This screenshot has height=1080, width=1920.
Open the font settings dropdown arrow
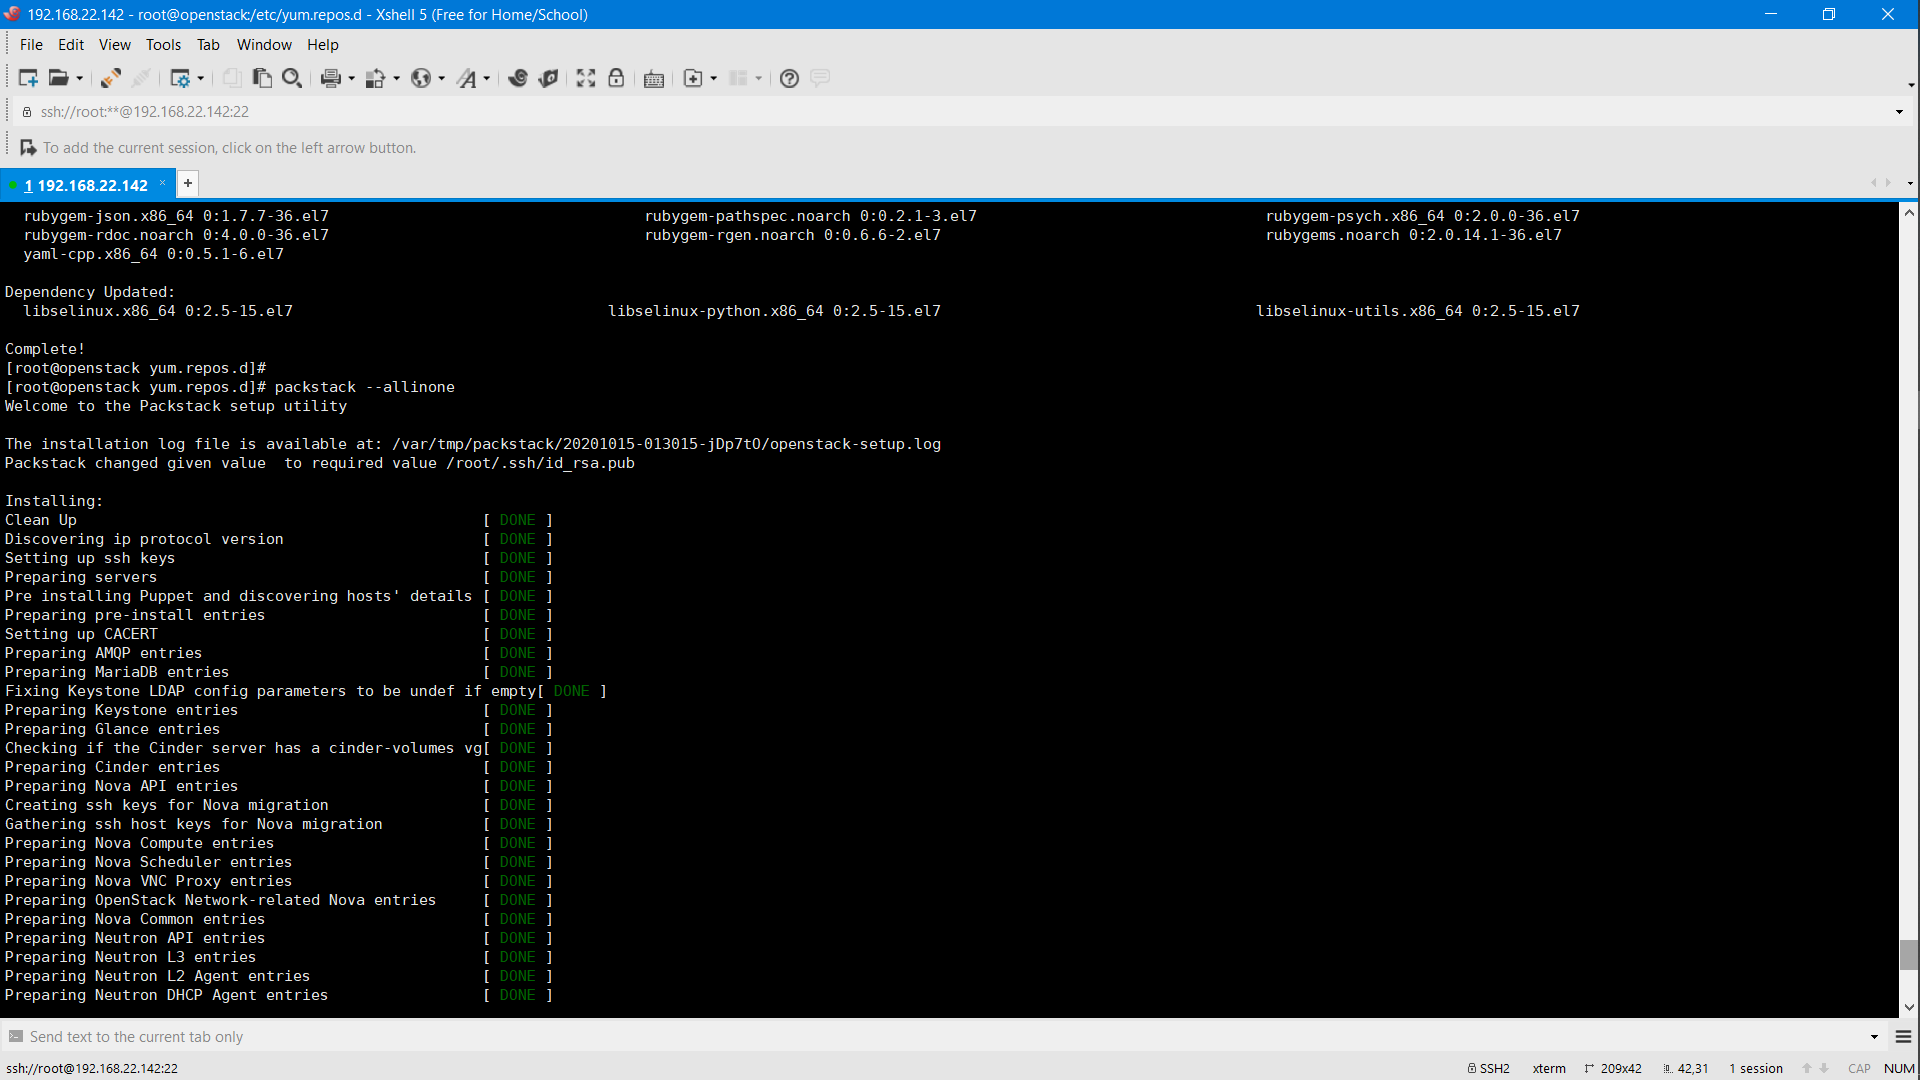click(486, 78)
